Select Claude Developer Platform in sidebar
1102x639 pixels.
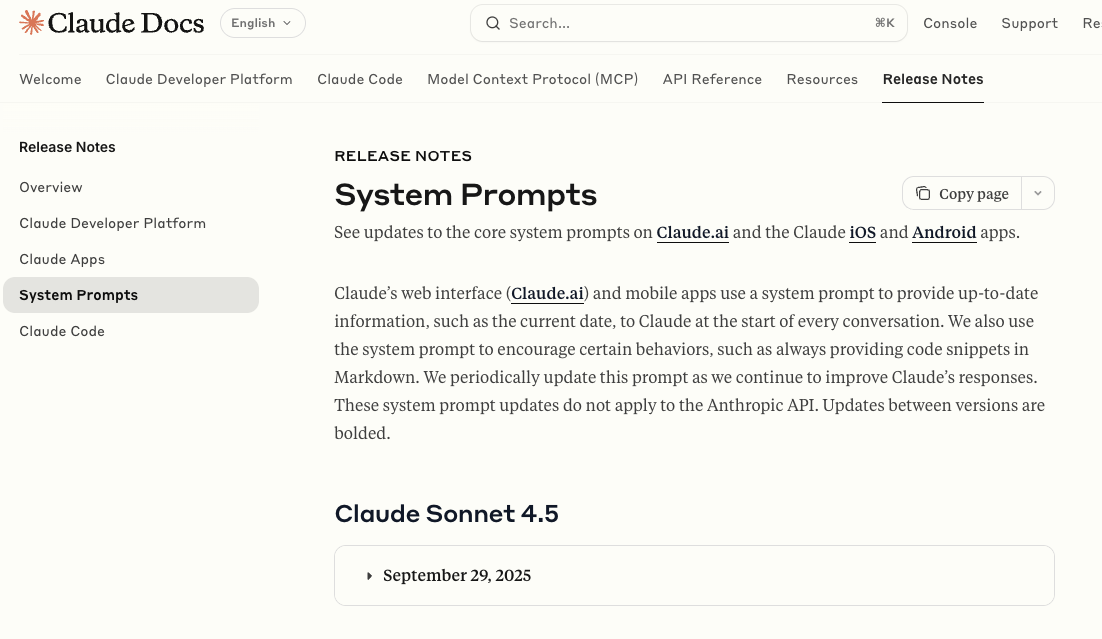(112, 223)
